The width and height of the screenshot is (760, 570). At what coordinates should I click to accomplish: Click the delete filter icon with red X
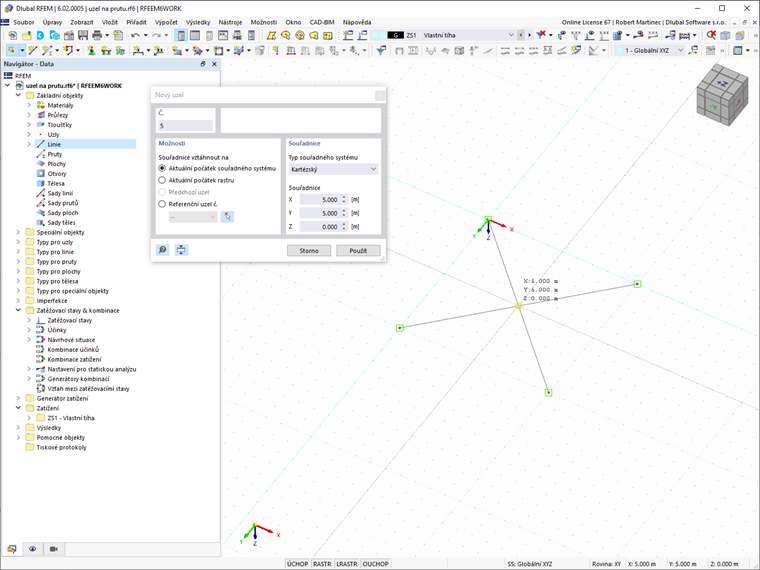click(x=541, y=34)
